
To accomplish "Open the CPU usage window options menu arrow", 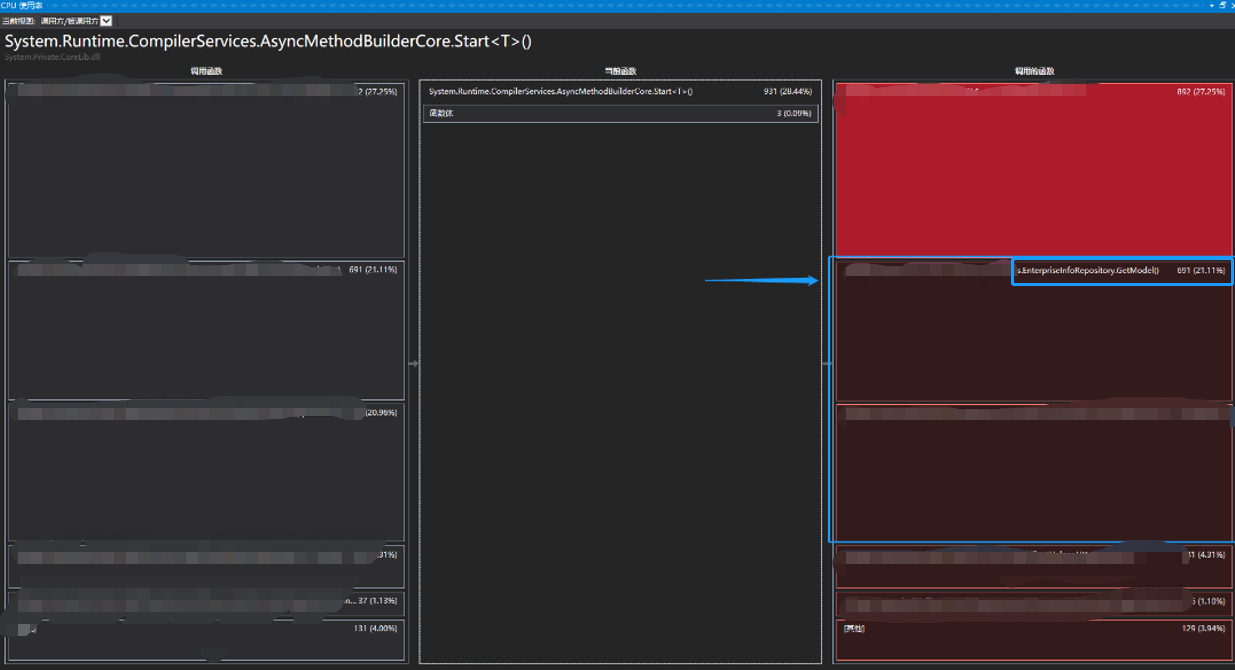I will pos(1210,5).
